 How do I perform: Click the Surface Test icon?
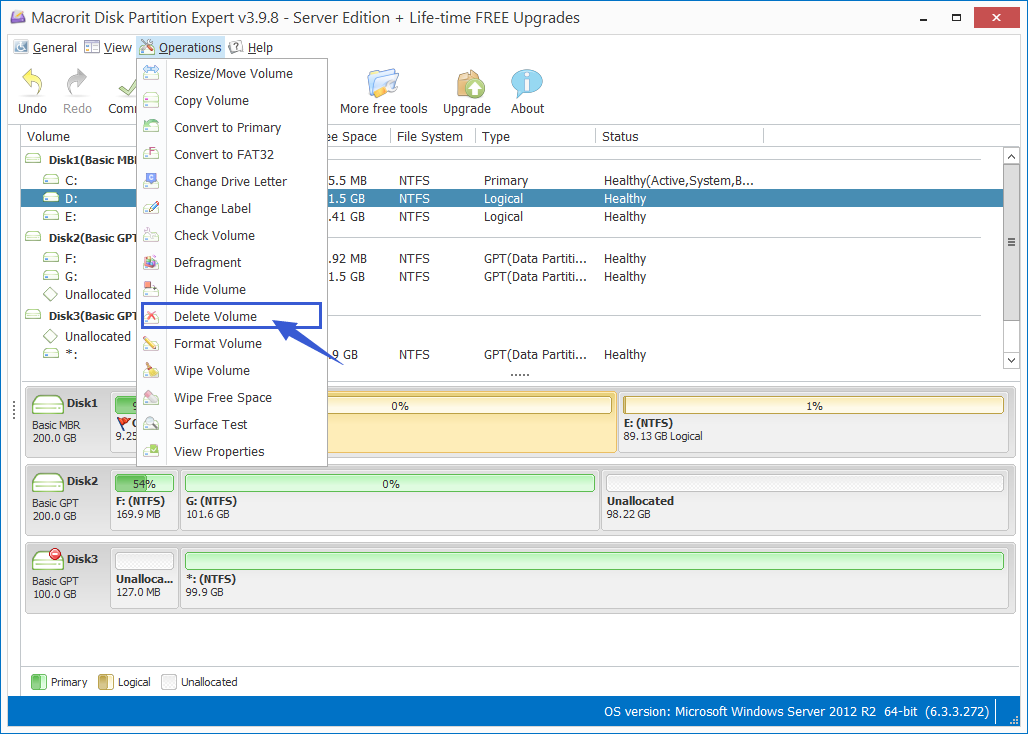click(x=151, y=424)
